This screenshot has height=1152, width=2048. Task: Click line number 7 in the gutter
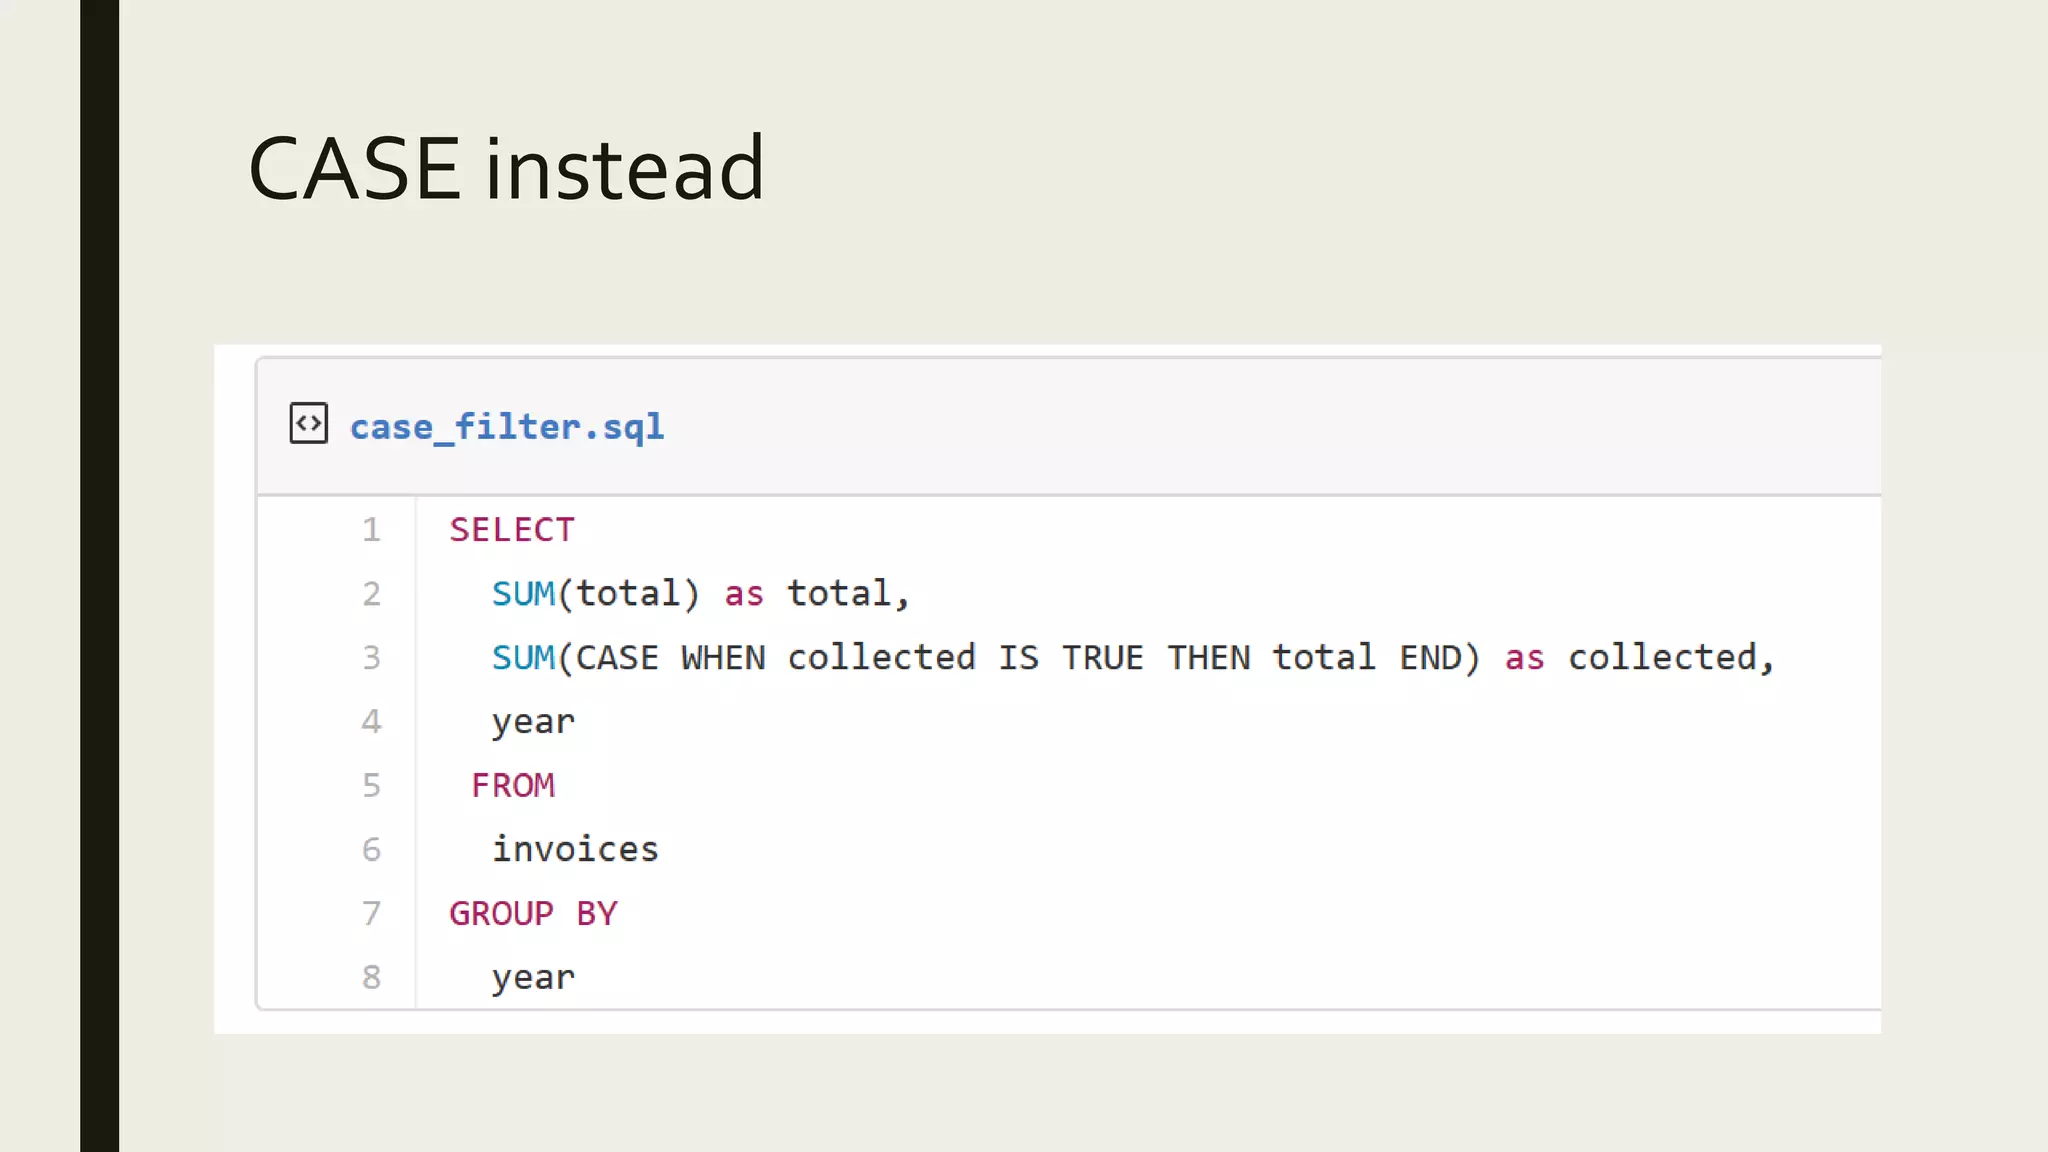pos(371,913)
